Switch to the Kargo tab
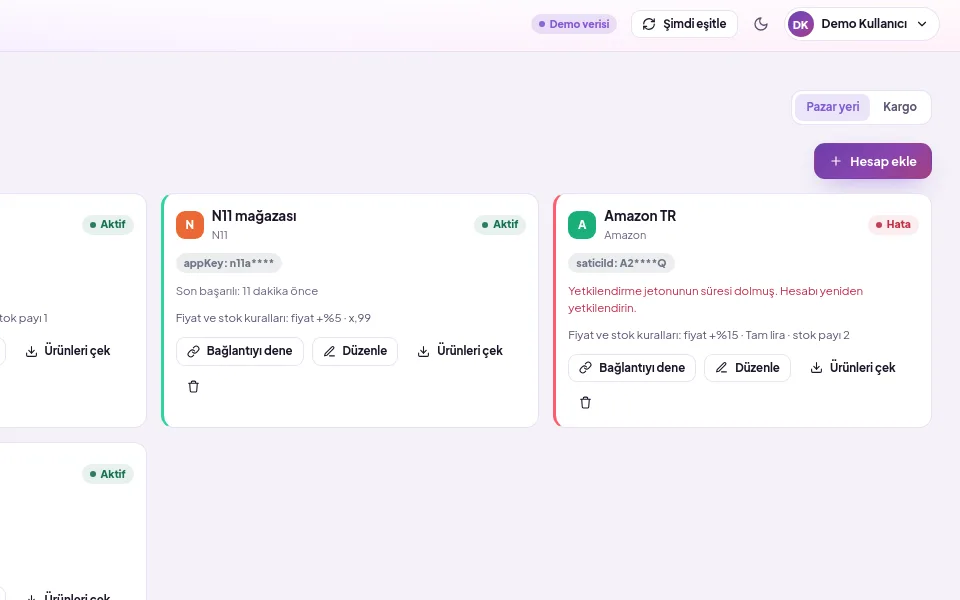Viewport: 960px width, 600px height. [899, 107]
